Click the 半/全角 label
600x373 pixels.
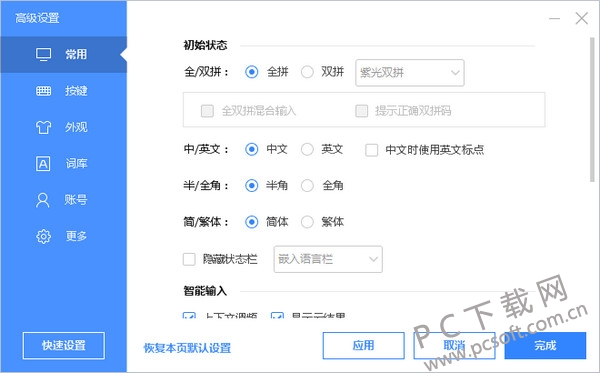207,186
